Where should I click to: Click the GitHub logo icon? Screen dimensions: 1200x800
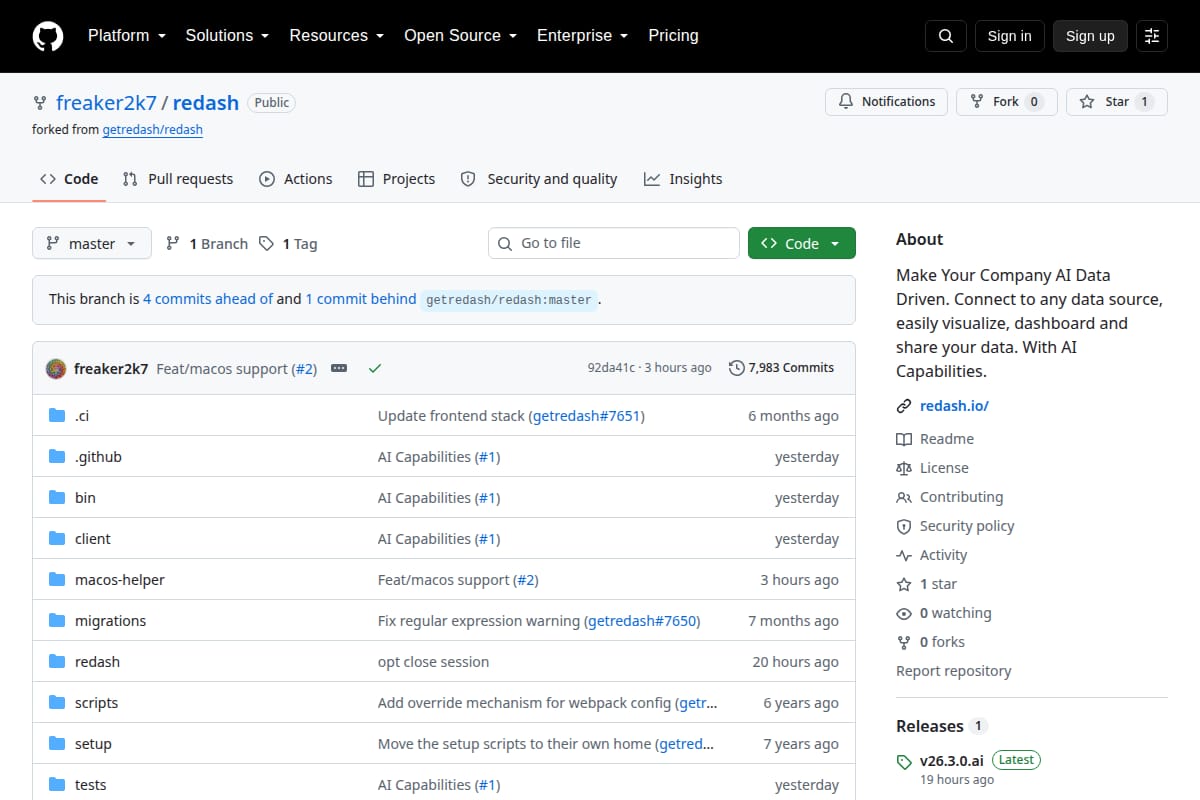[48, 36]
